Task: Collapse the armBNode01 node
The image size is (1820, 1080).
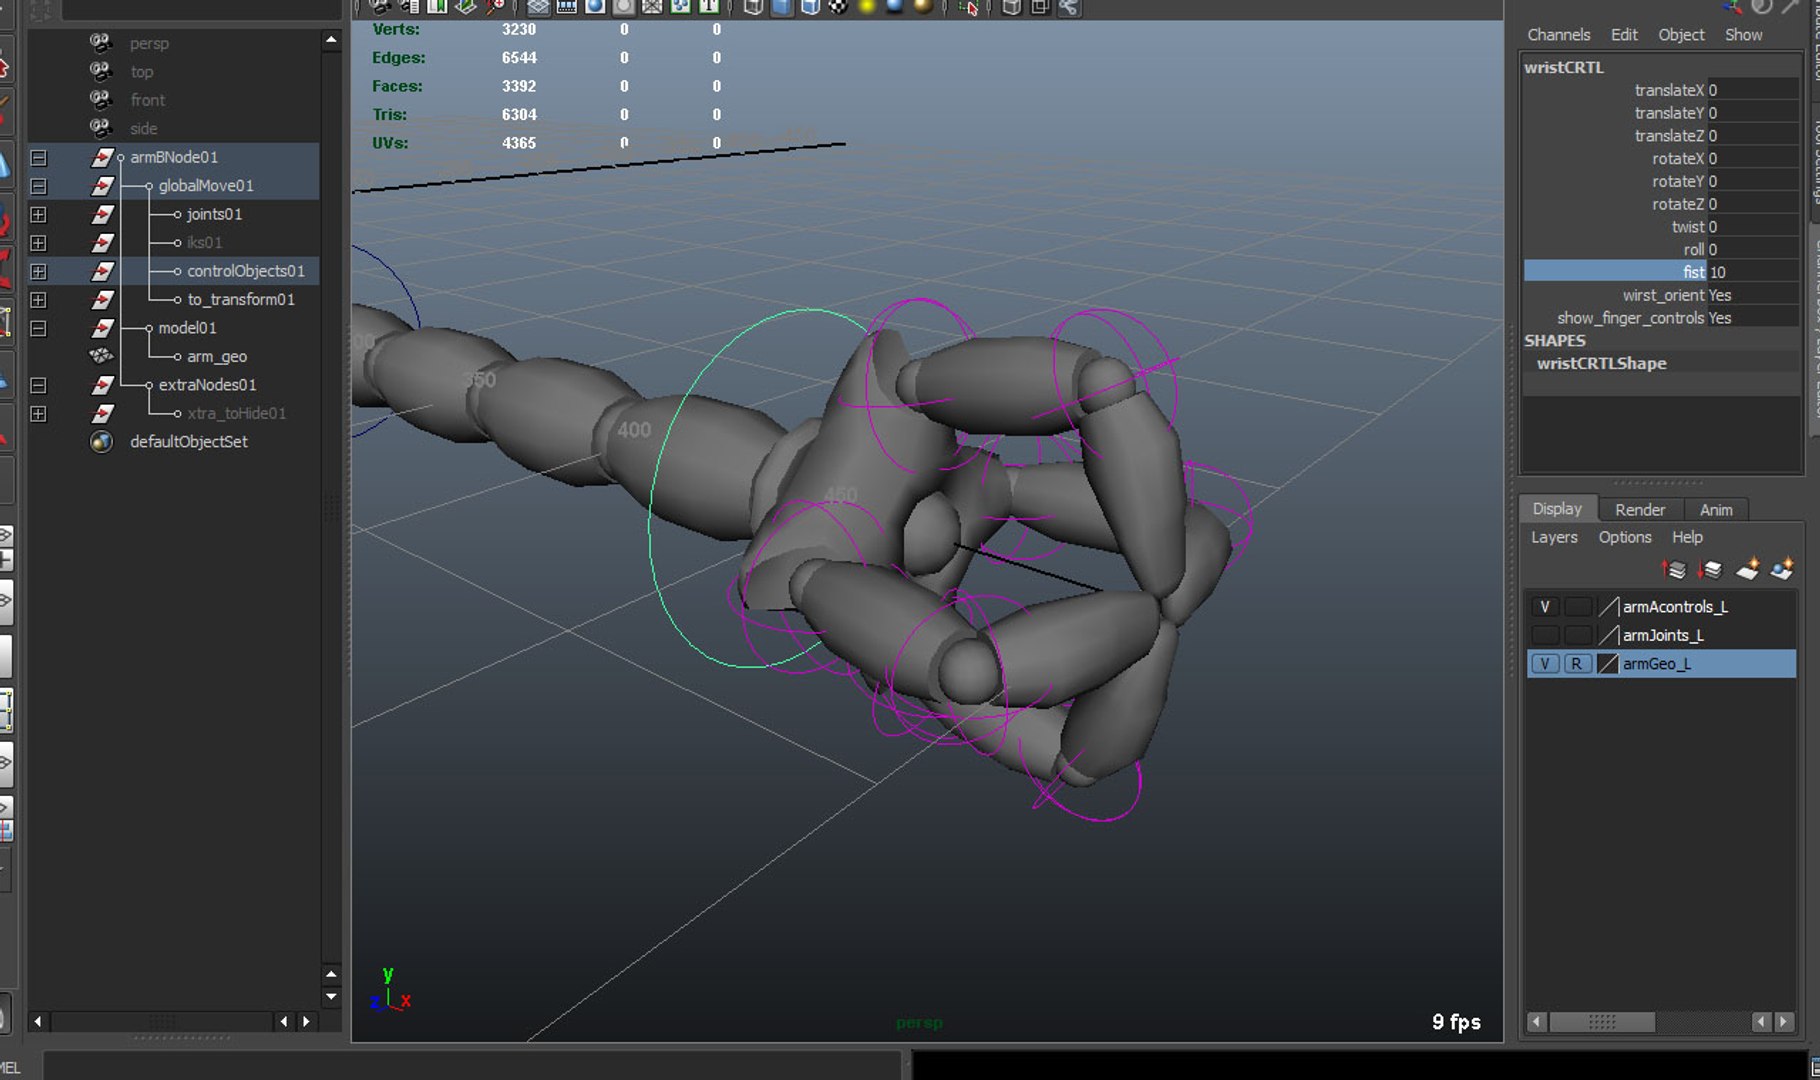Action: coord(38,157)
